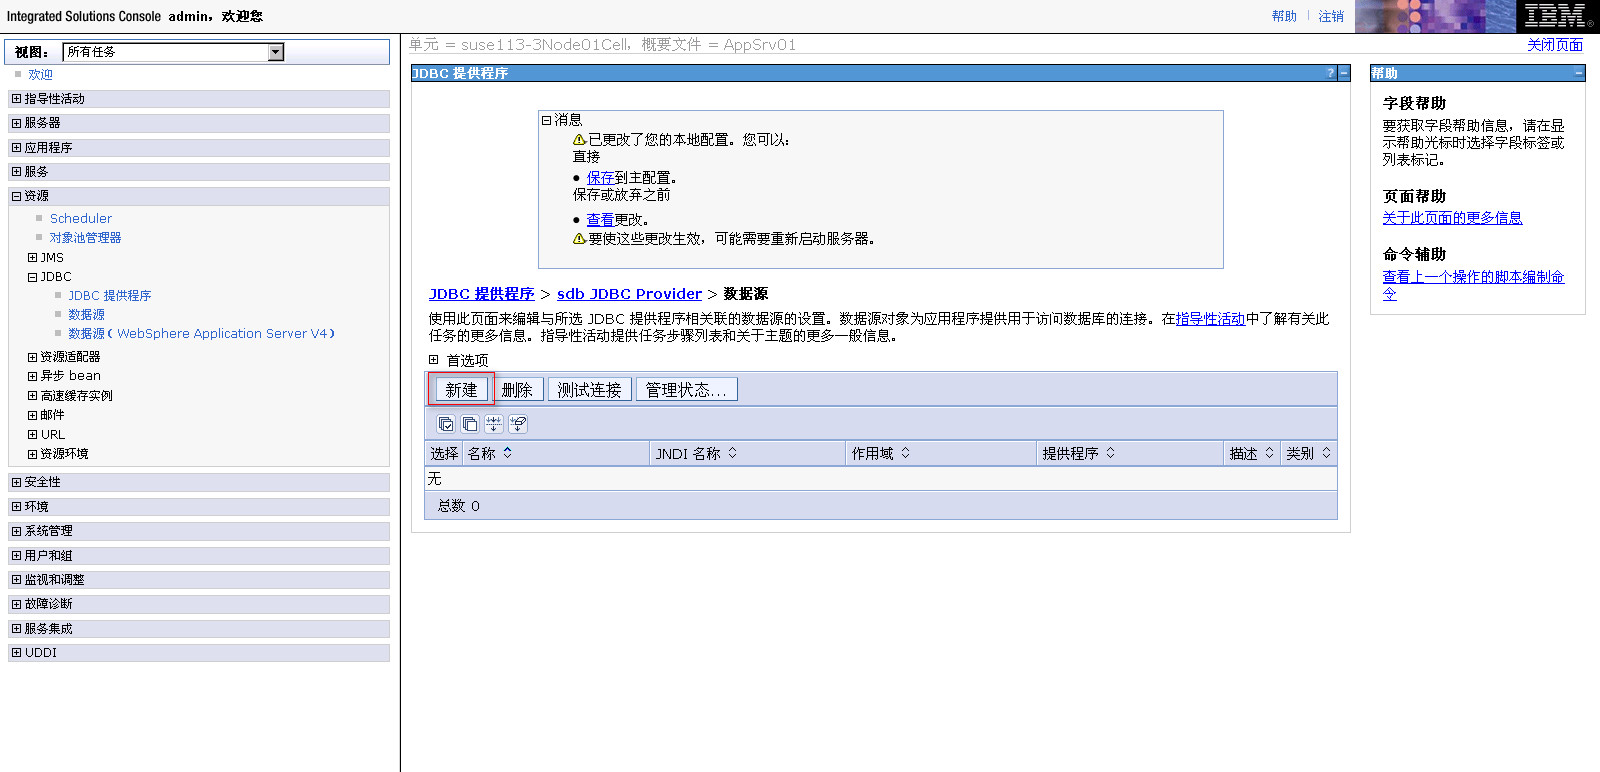Expand 服务 in navigation tree

[16, 172]
